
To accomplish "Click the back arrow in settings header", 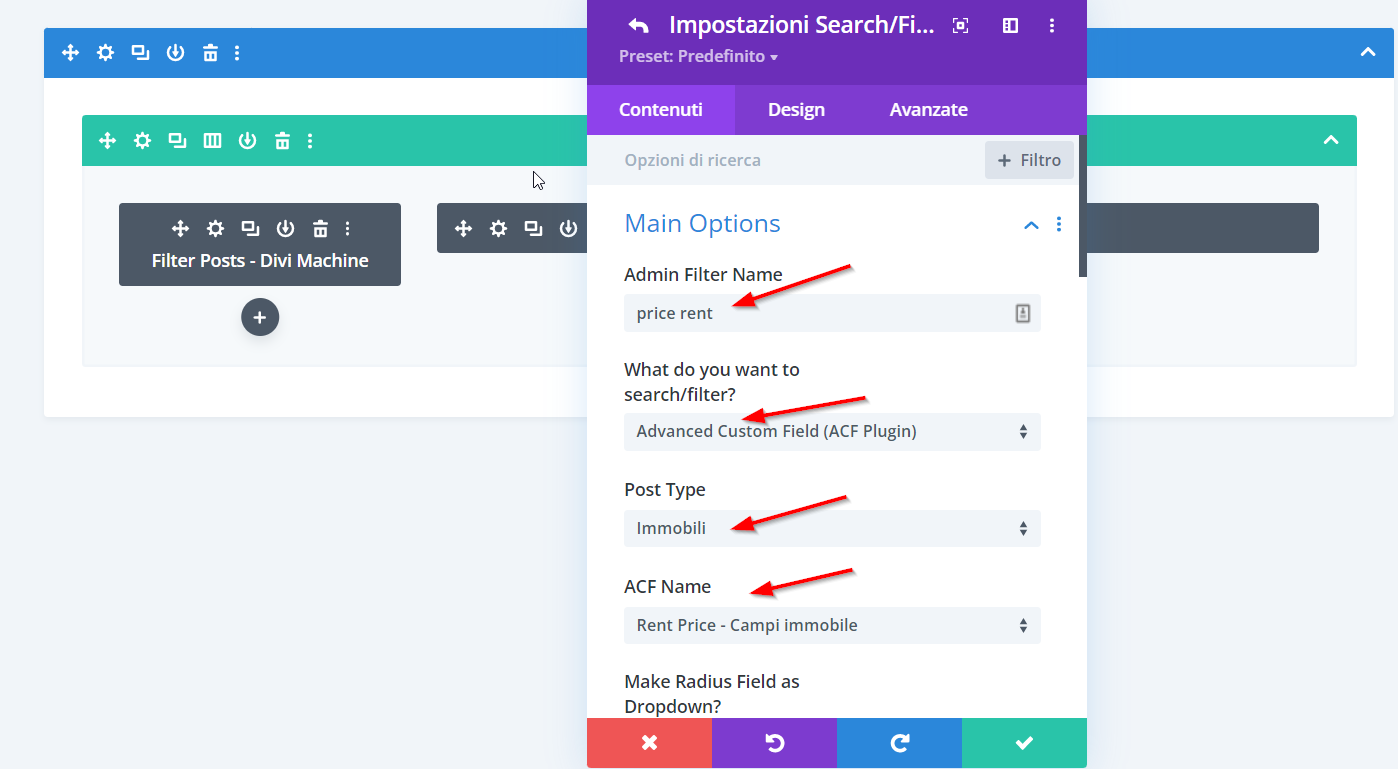I will click(x=638, y=26).
